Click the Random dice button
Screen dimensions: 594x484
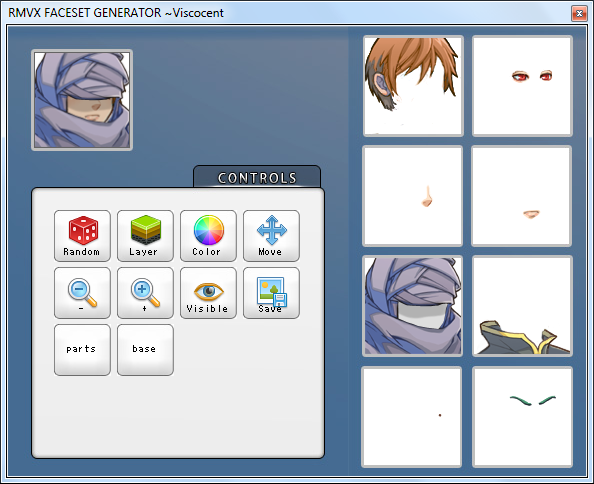tap(82, 236)
